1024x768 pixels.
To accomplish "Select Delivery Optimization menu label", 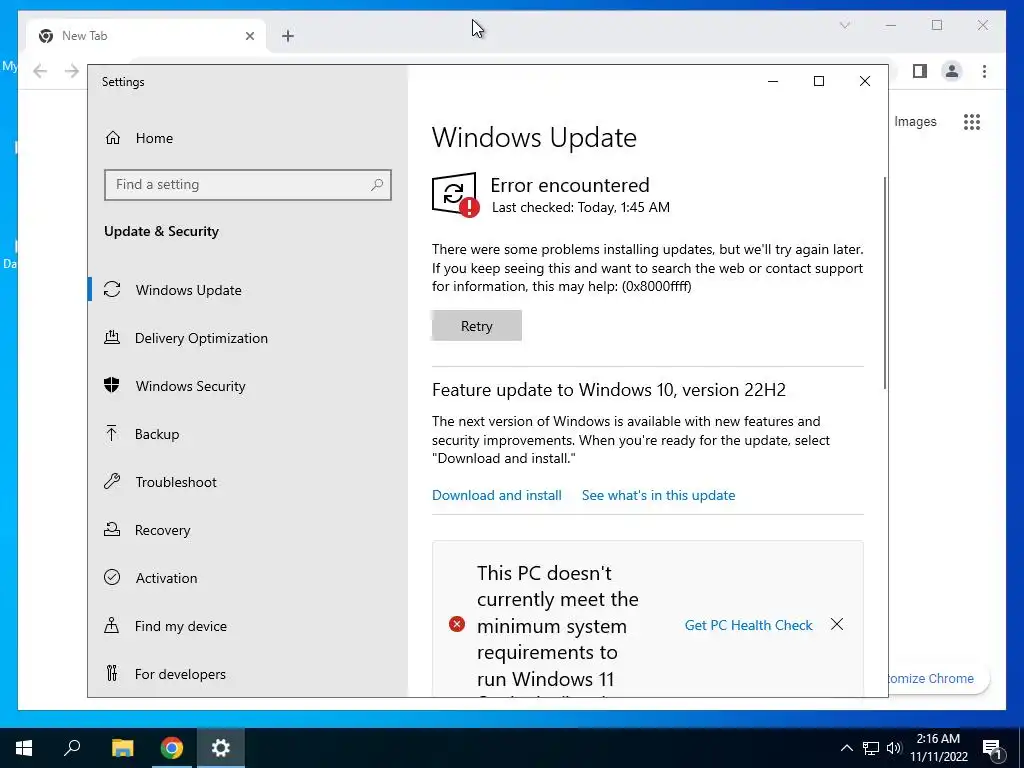I will [201, 338].
